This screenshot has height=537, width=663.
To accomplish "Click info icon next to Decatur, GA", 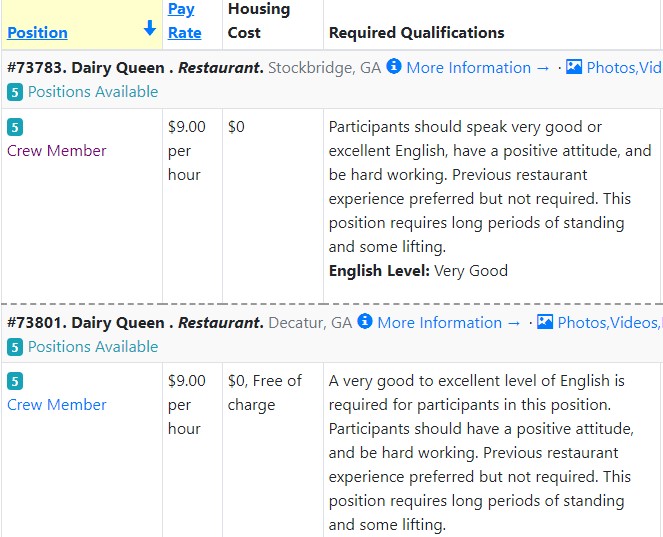I will click(365, 321).
